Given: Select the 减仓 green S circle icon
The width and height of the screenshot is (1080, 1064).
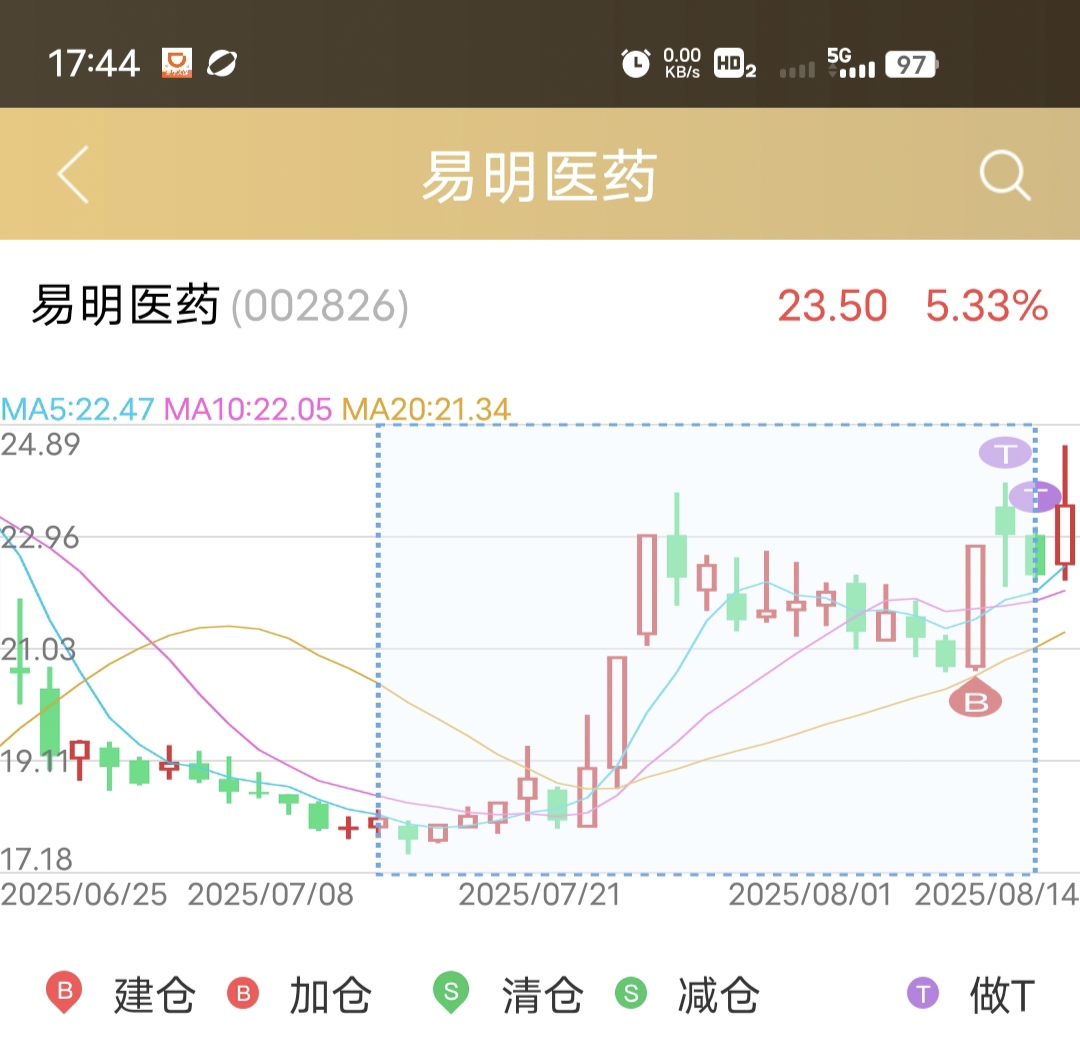Looking at the screenshot, I should pos(631,993).
